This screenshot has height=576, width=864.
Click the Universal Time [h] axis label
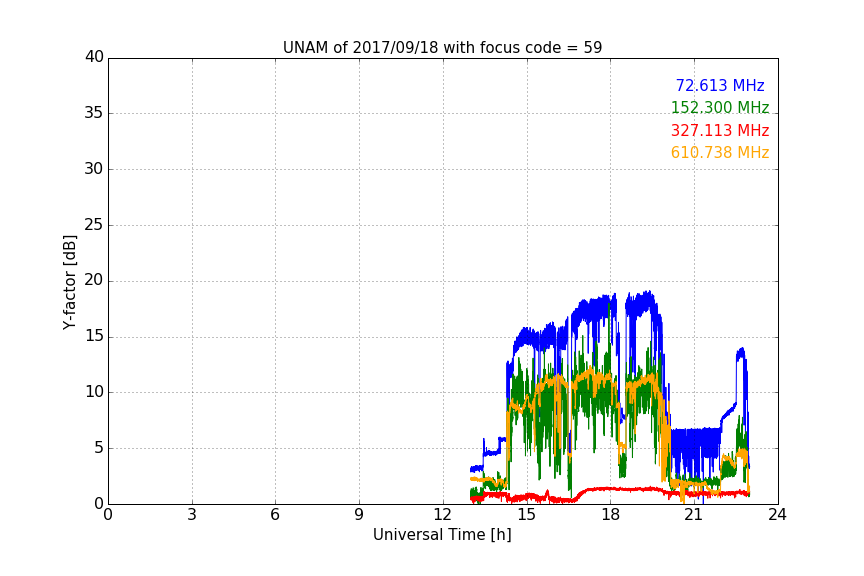pyautogui.click(x=442, y=535)
